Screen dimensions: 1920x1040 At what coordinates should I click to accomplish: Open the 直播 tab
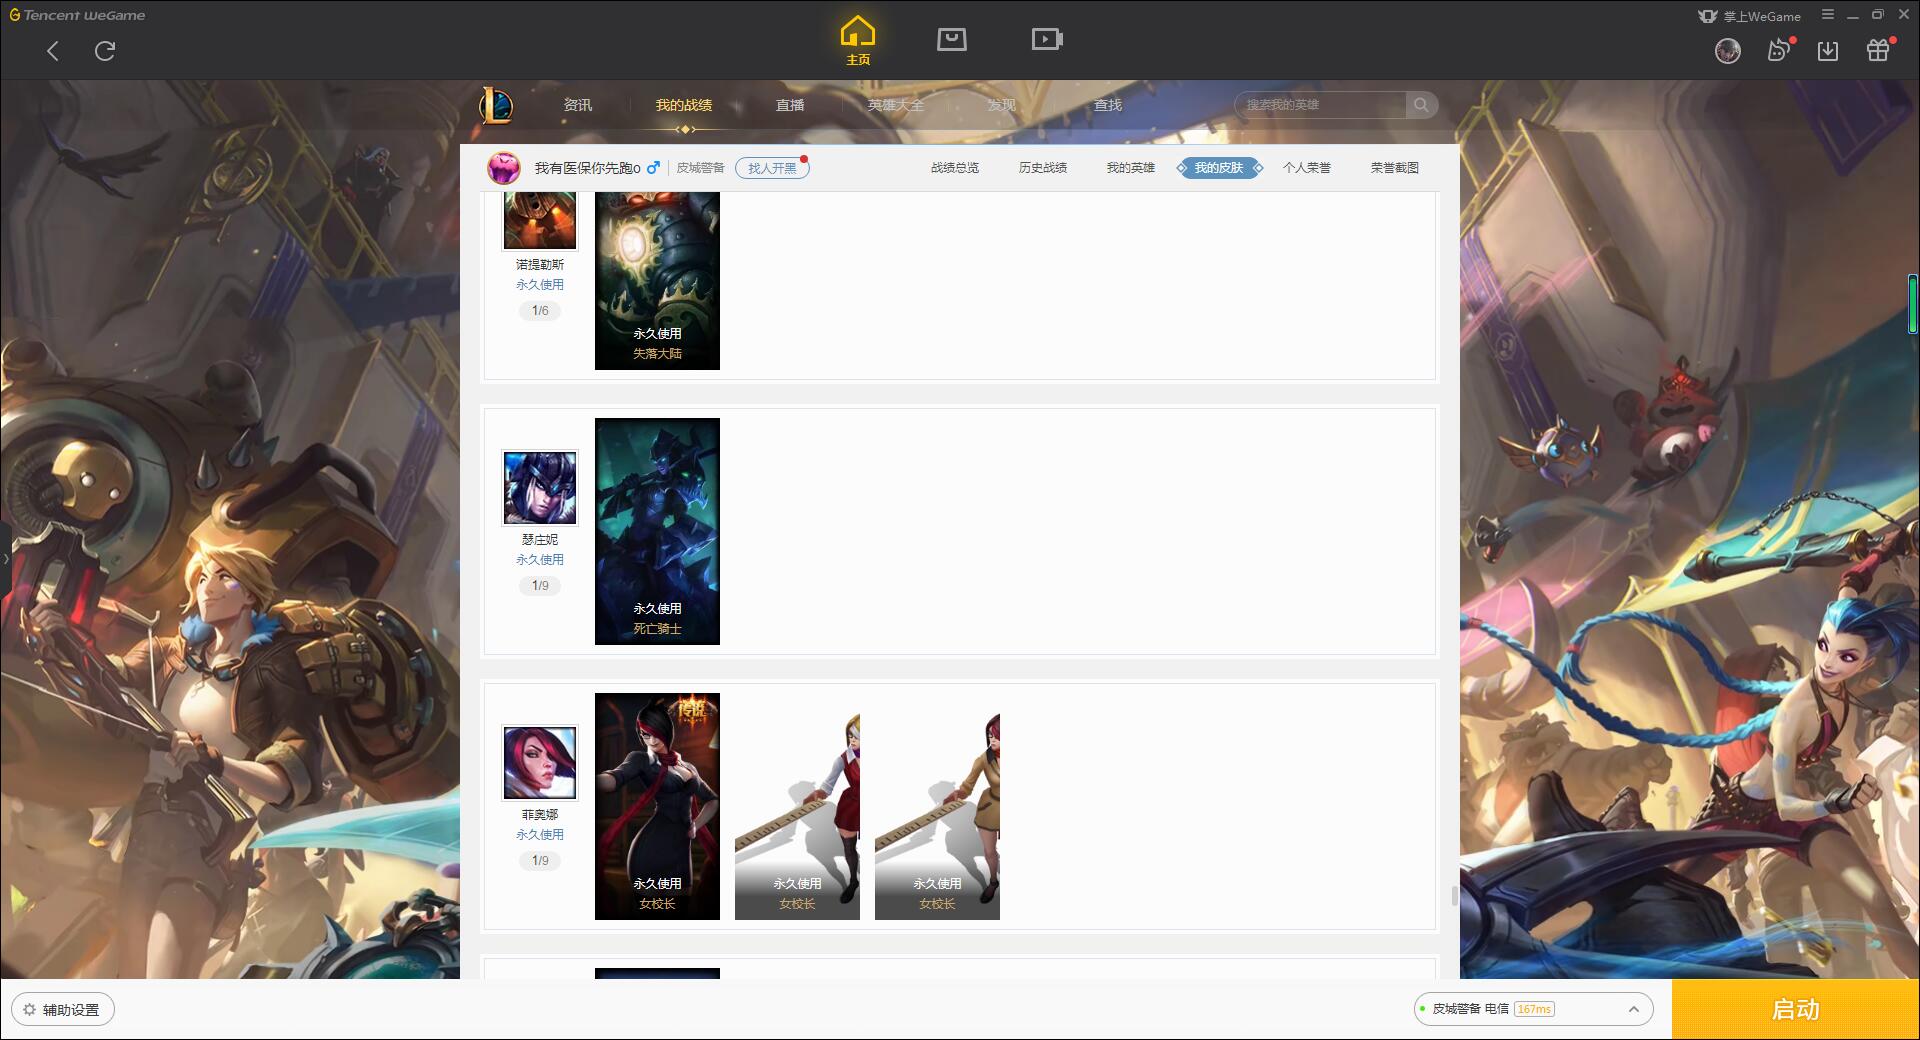point(790,105)
